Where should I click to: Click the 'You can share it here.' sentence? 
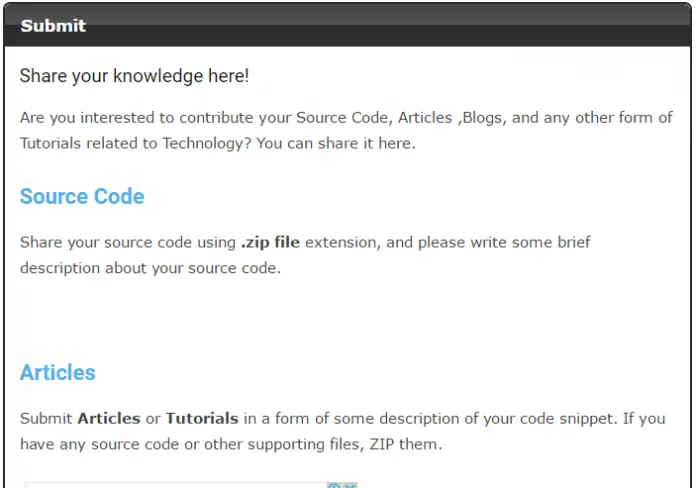pyautogui.click(x=335, y=143)
